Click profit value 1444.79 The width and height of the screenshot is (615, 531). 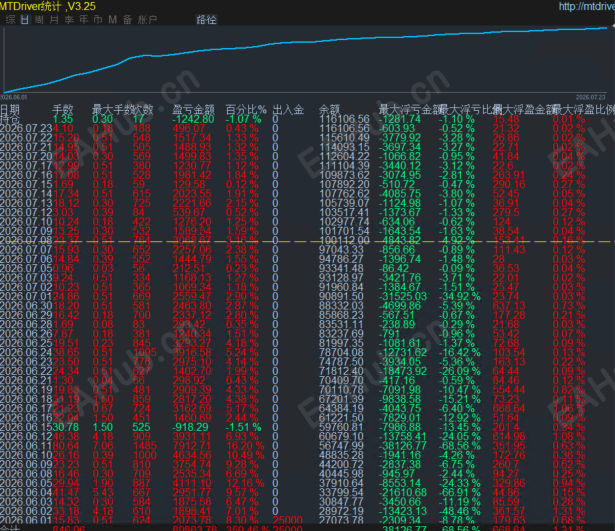point(192,259)
